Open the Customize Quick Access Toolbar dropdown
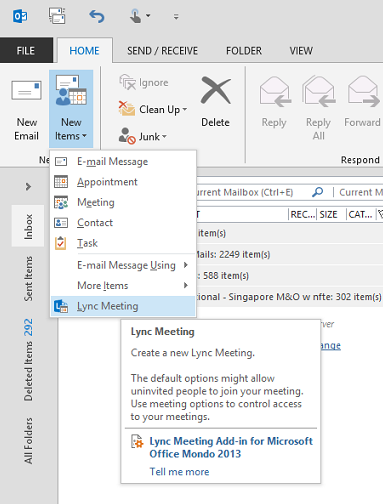This screenshot has height=504, width=383. [176, 16]
